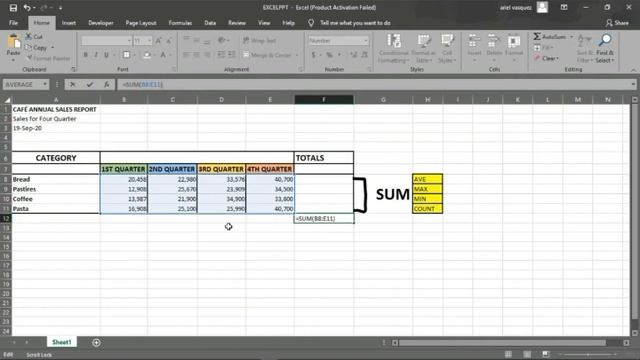
Task: Toggle Wrap Text
Action: coord(260,40)
